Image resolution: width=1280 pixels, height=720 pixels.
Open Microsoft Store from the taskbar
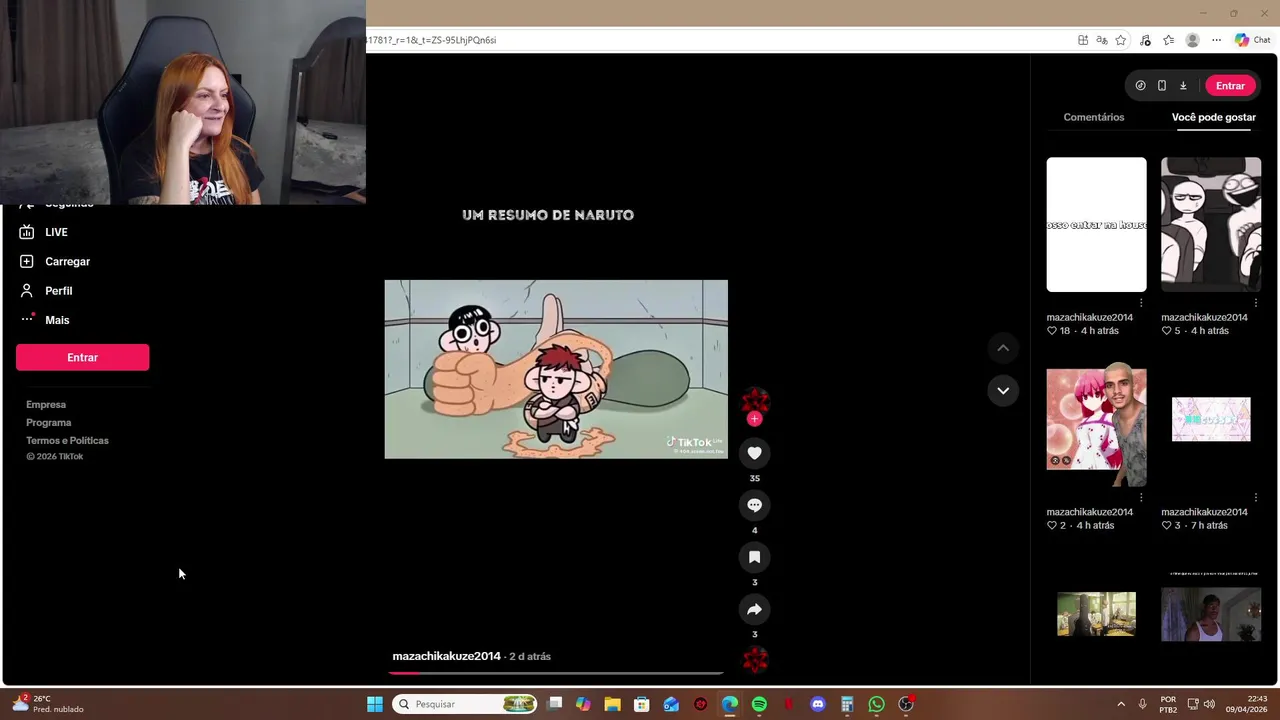click(x=642, y=704)
